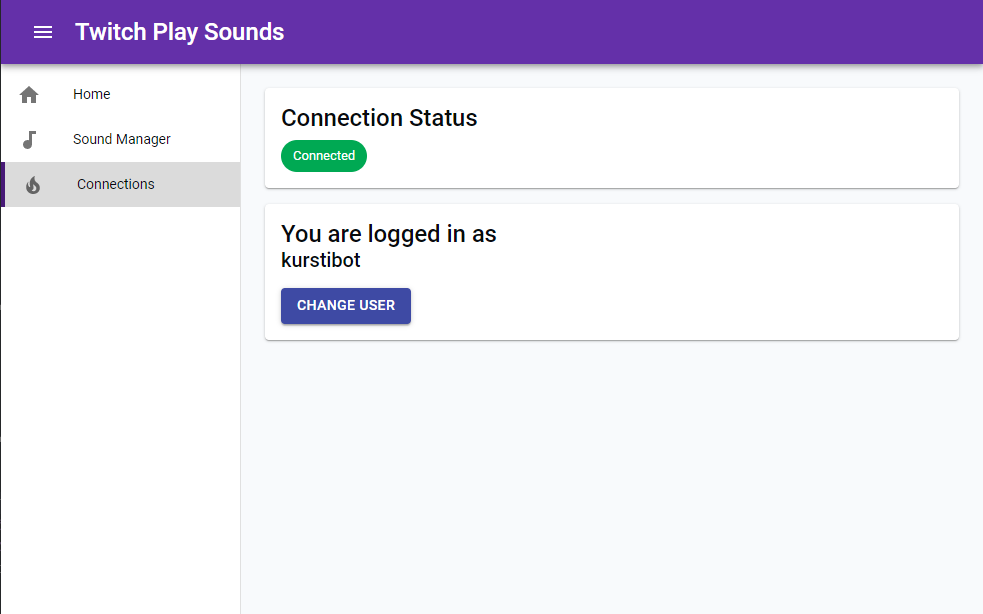983x614 pixels.
Task: Select the Connections label in sidebar
Action: pyautogui.click(x=115, y=184)
